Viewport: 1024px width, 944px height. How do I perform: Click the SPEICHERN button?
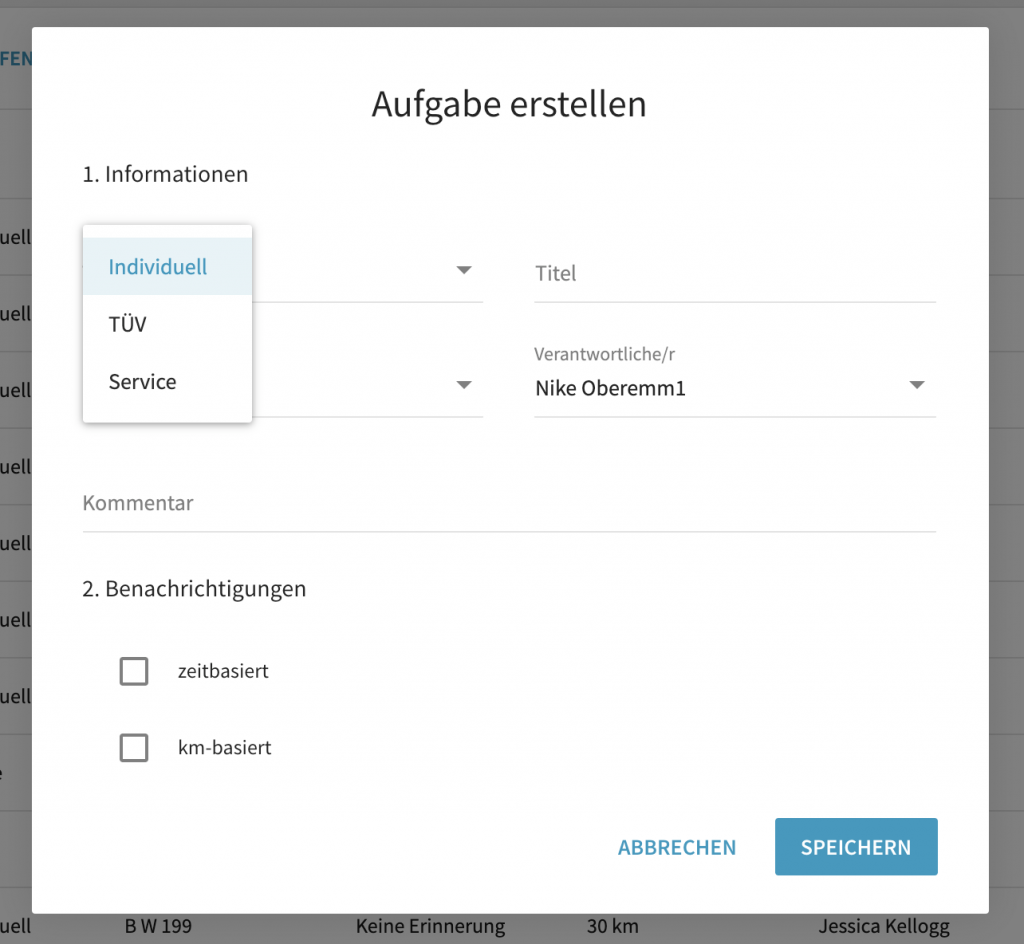856,847
